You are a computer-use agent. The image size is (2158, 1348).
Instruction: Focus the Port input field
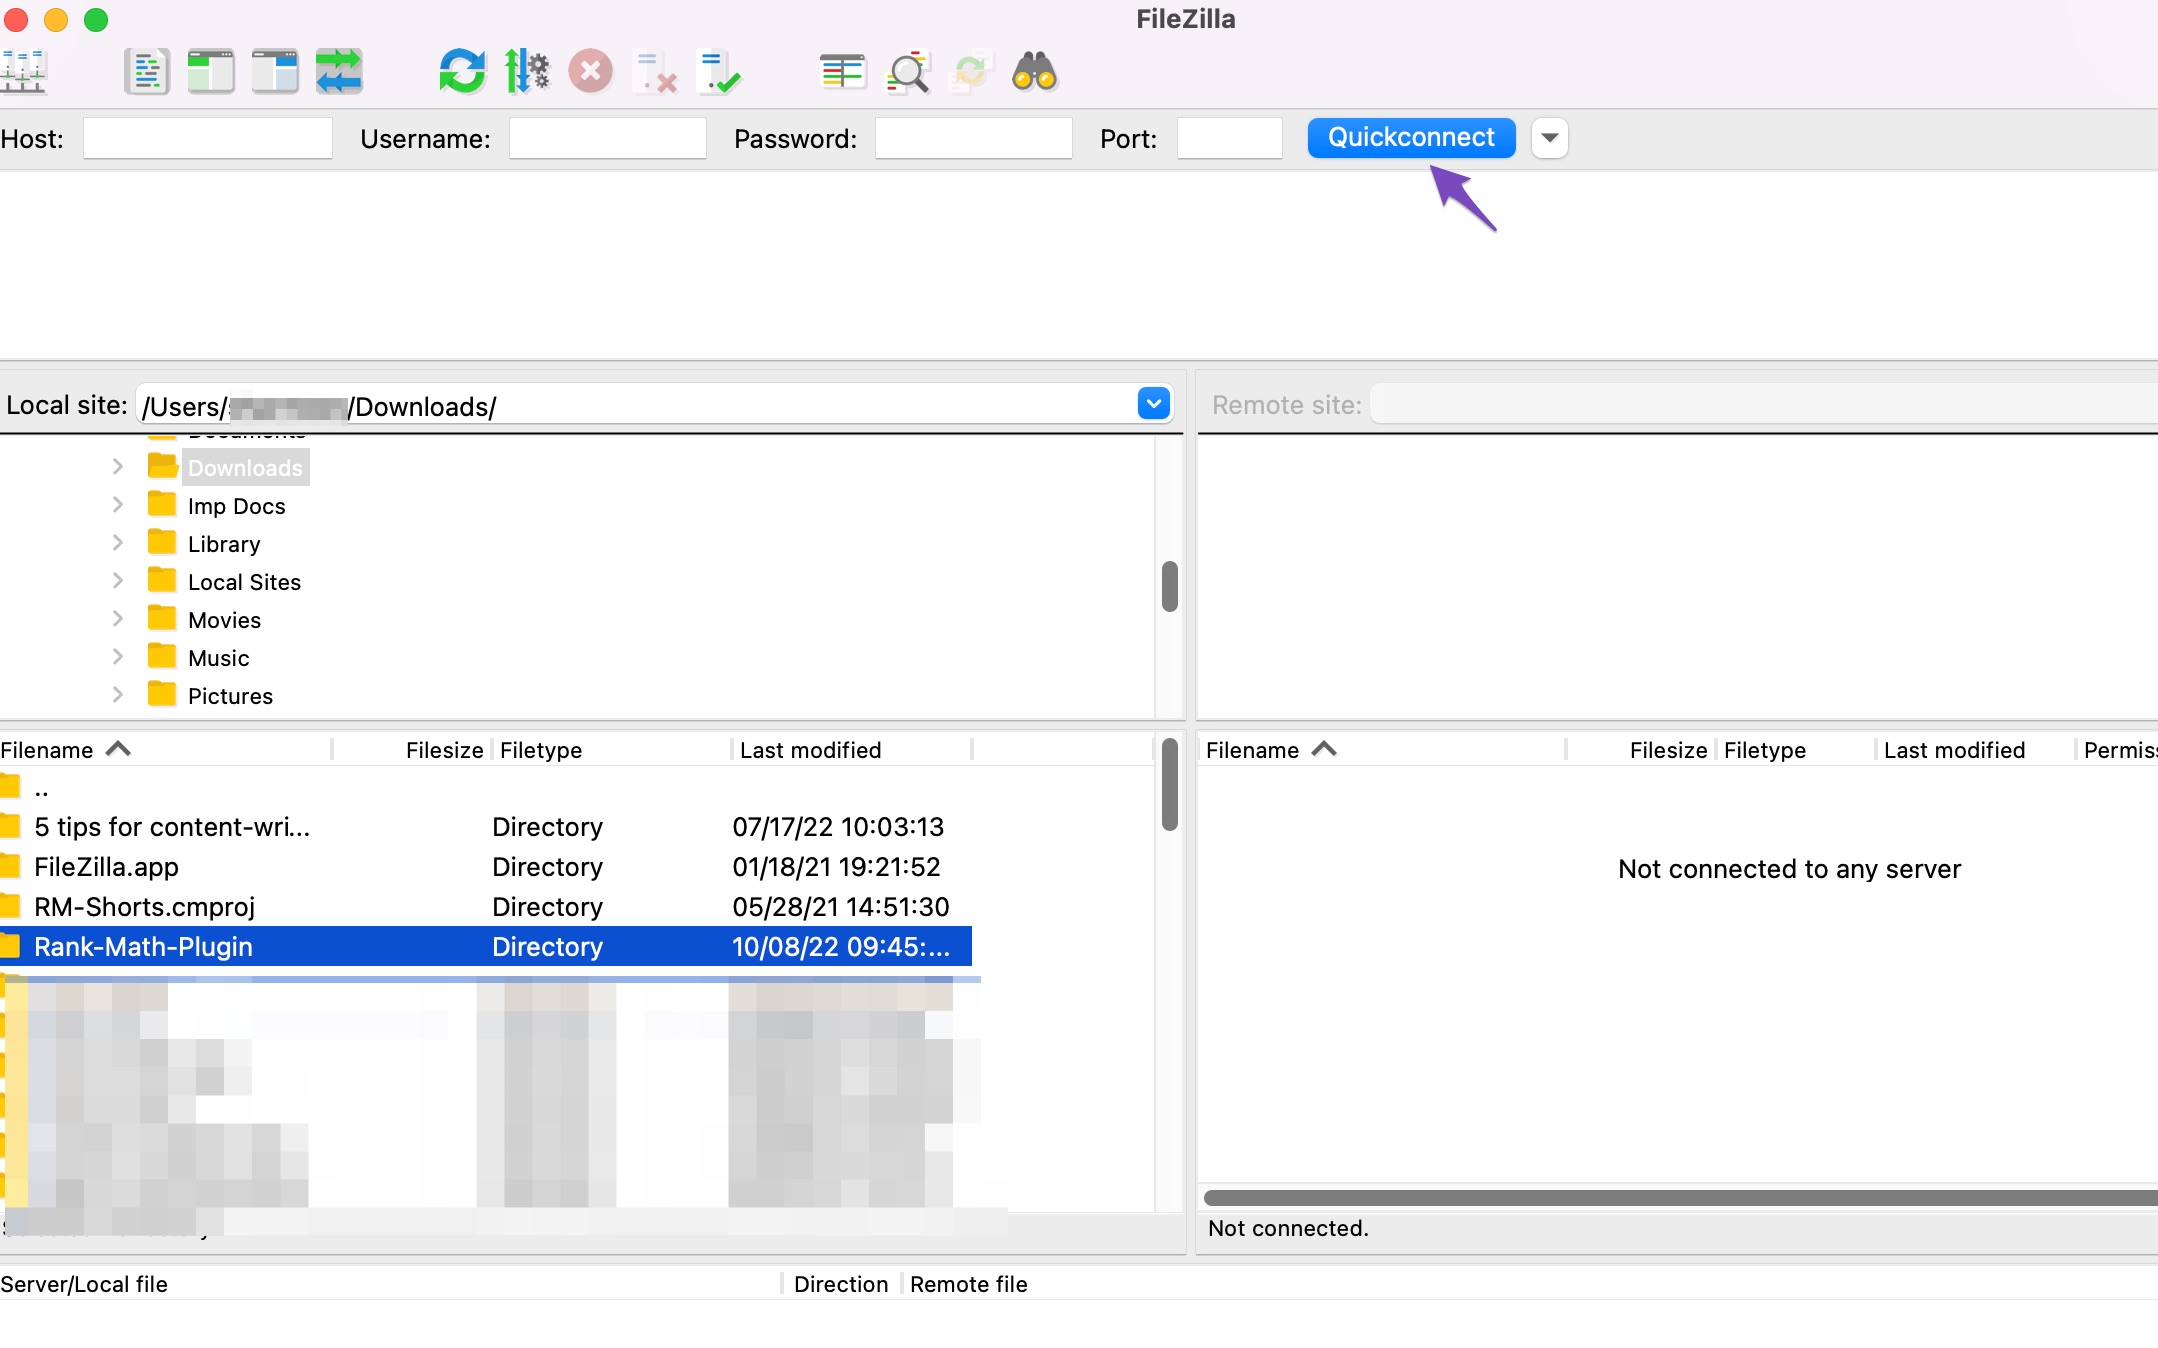click(x=1230, y=138)
